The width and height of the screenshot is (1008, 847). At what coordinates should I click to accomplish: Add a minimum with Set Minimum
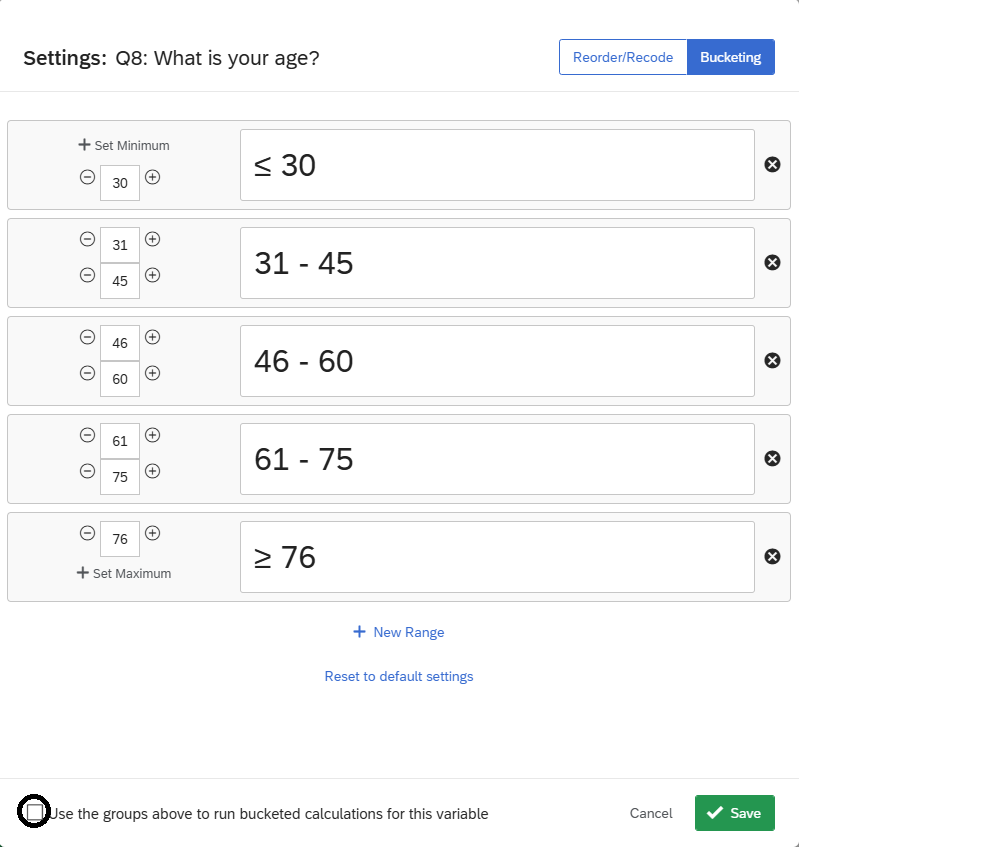pos(123,145)
